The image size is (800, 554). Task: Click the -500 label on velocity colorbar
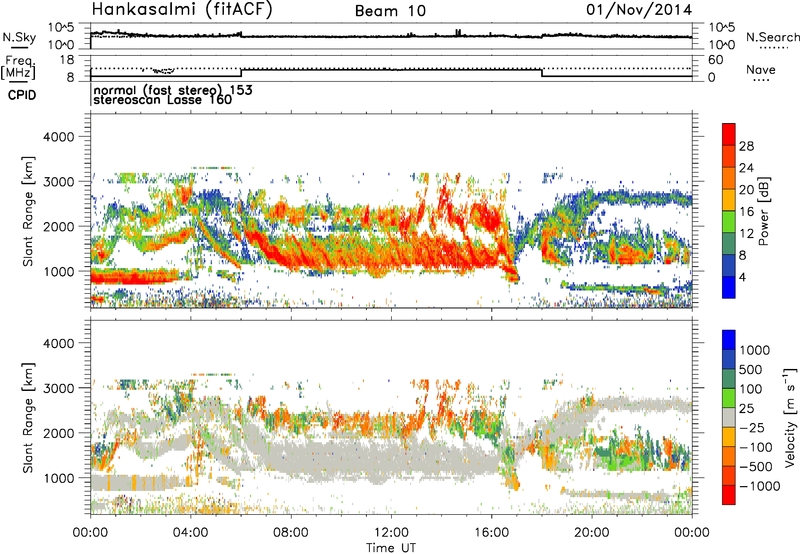pos(756,467)
